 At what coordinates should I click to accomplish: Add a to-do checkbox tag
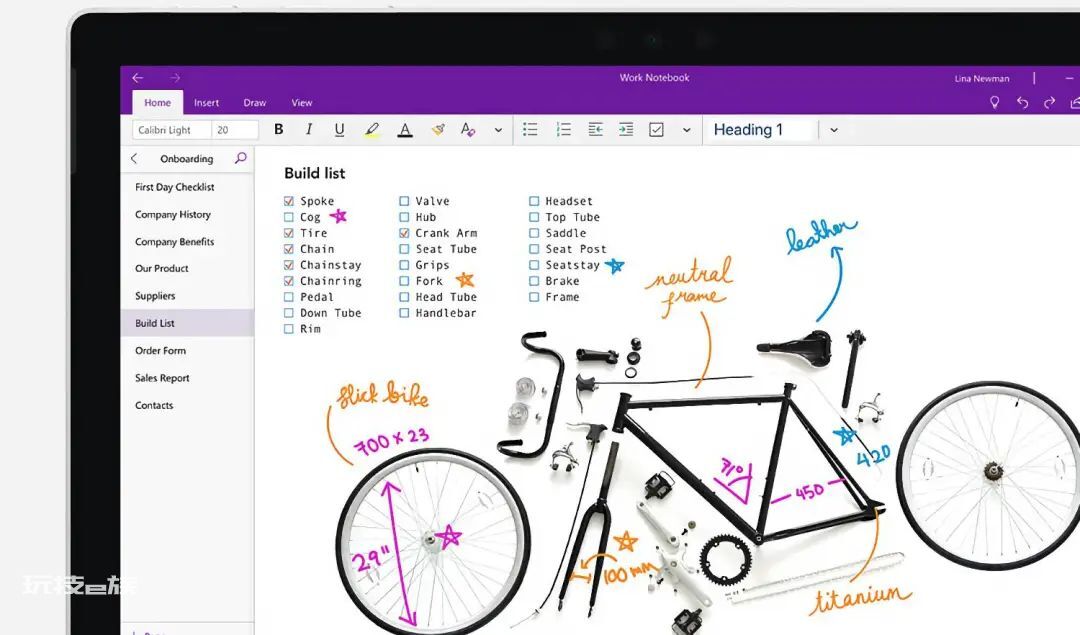656,129
